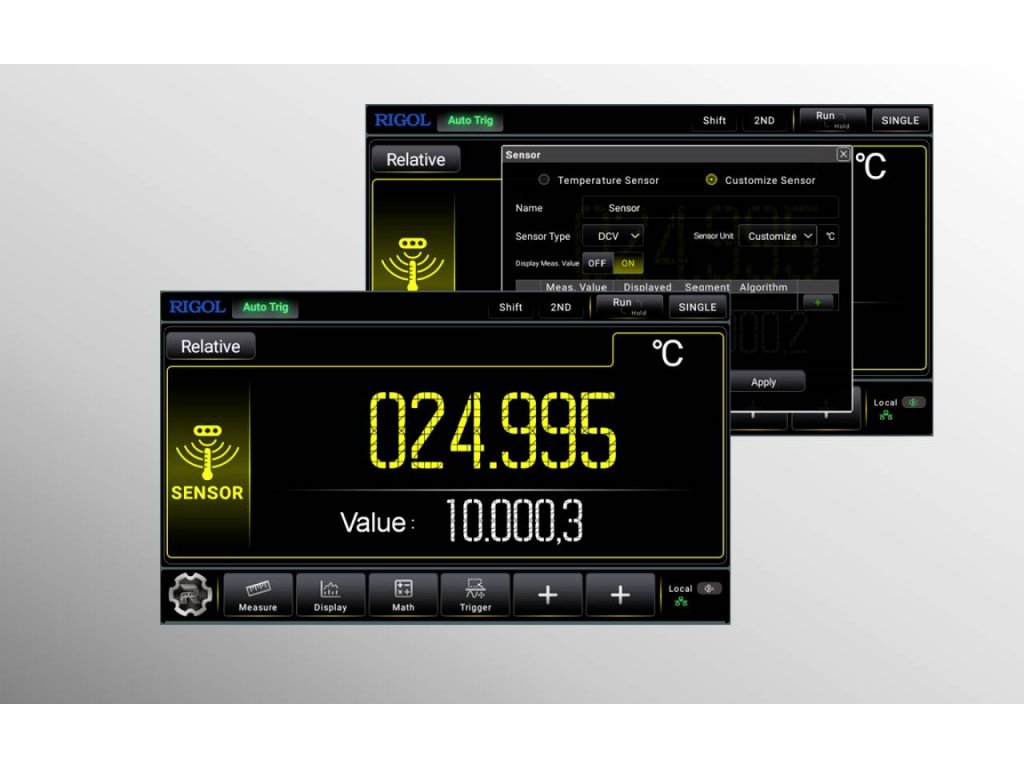Click the Local status label in back window
1024x768 pixels.
pos(885,402)
